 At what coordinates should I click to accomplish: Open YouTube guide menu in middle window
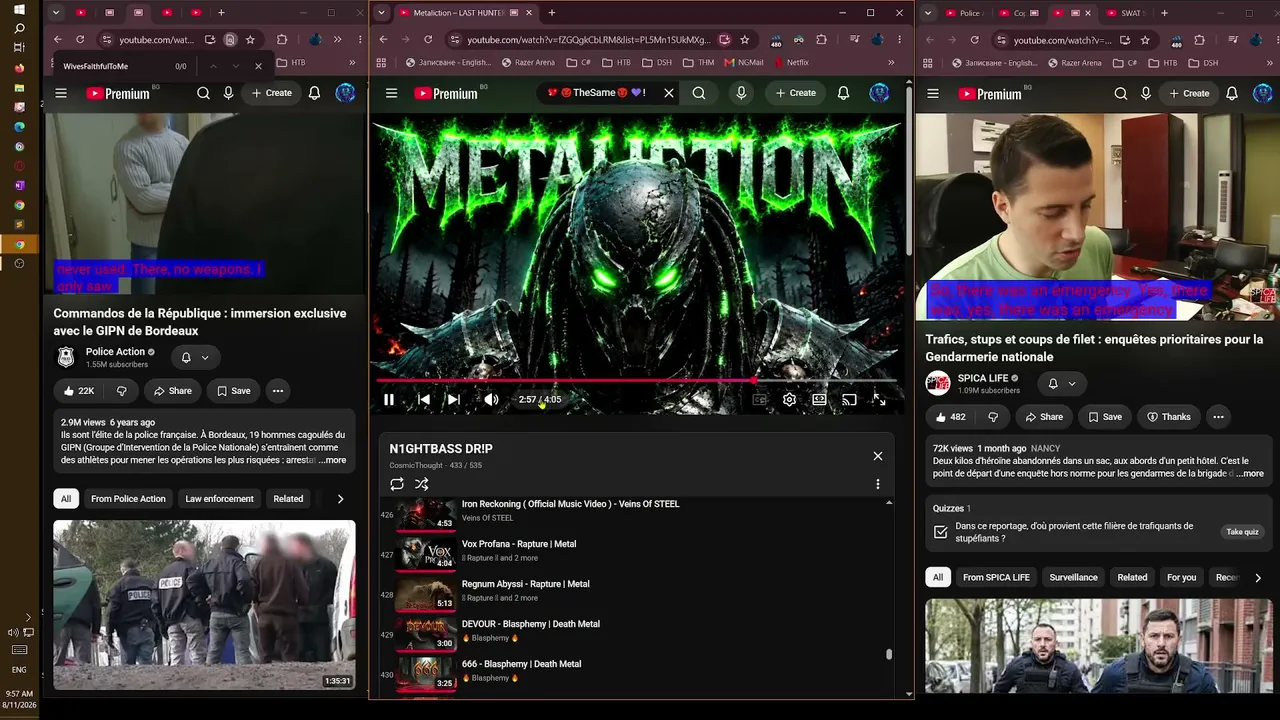[x=391, y=93]
